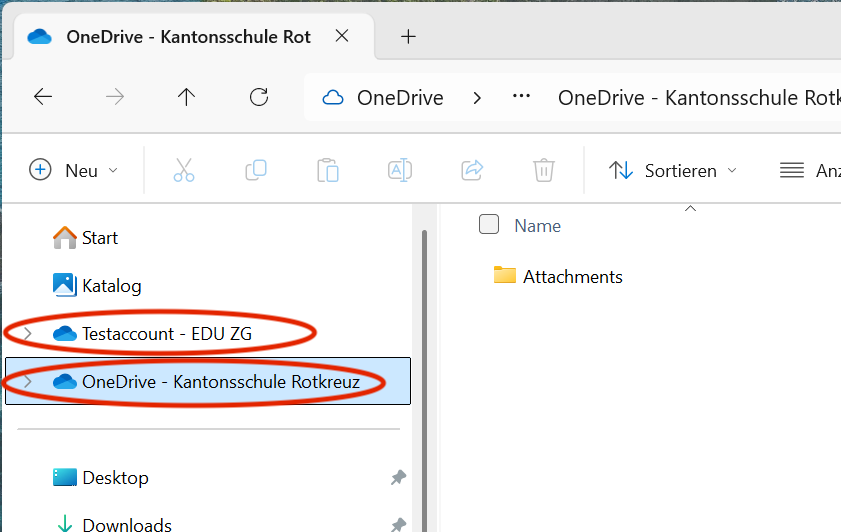Open Katalog in navigation pane

point(97,285)
